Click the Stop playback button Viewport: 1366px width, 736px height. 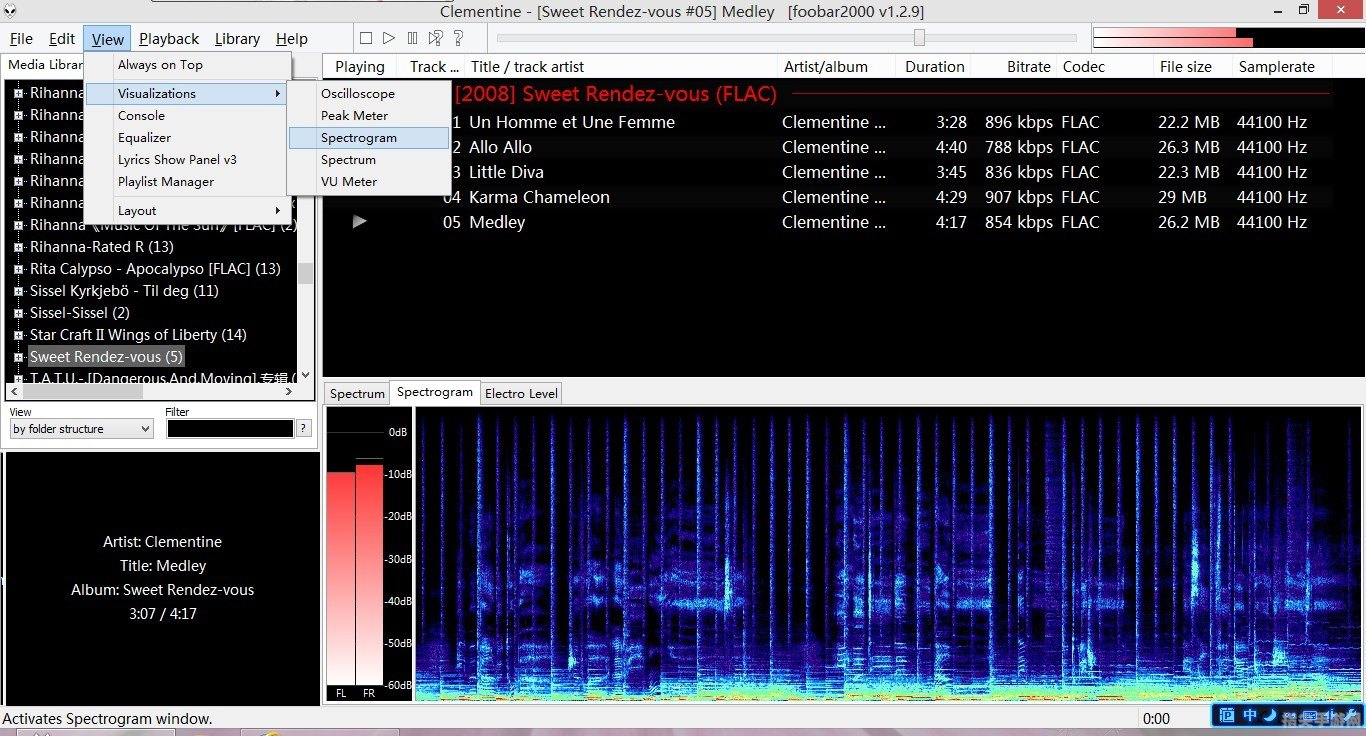(x=366, y=38)
